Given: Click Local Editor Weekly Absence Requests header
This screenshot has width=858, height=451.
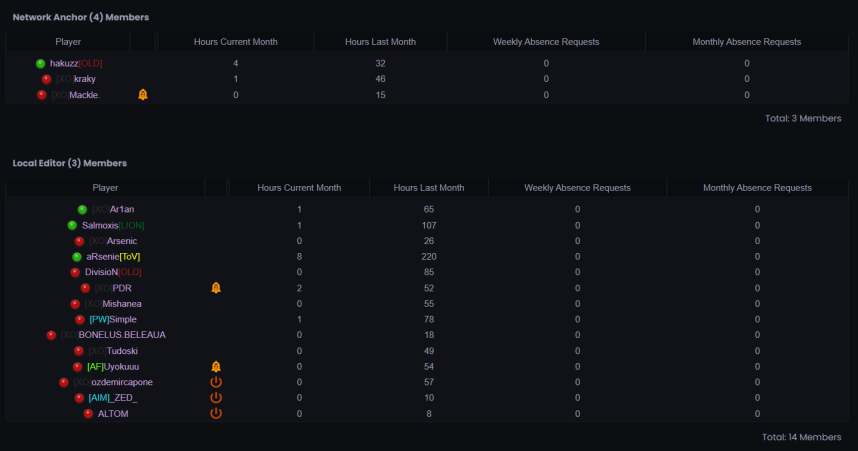Looking at the screenshot, I should point(577,188).
